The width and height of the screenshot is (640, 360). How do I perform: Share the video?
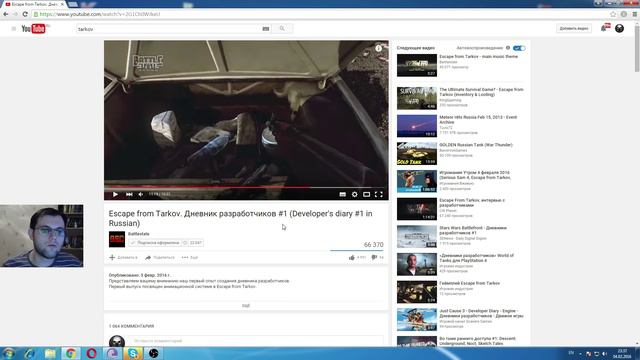point(160,258)
